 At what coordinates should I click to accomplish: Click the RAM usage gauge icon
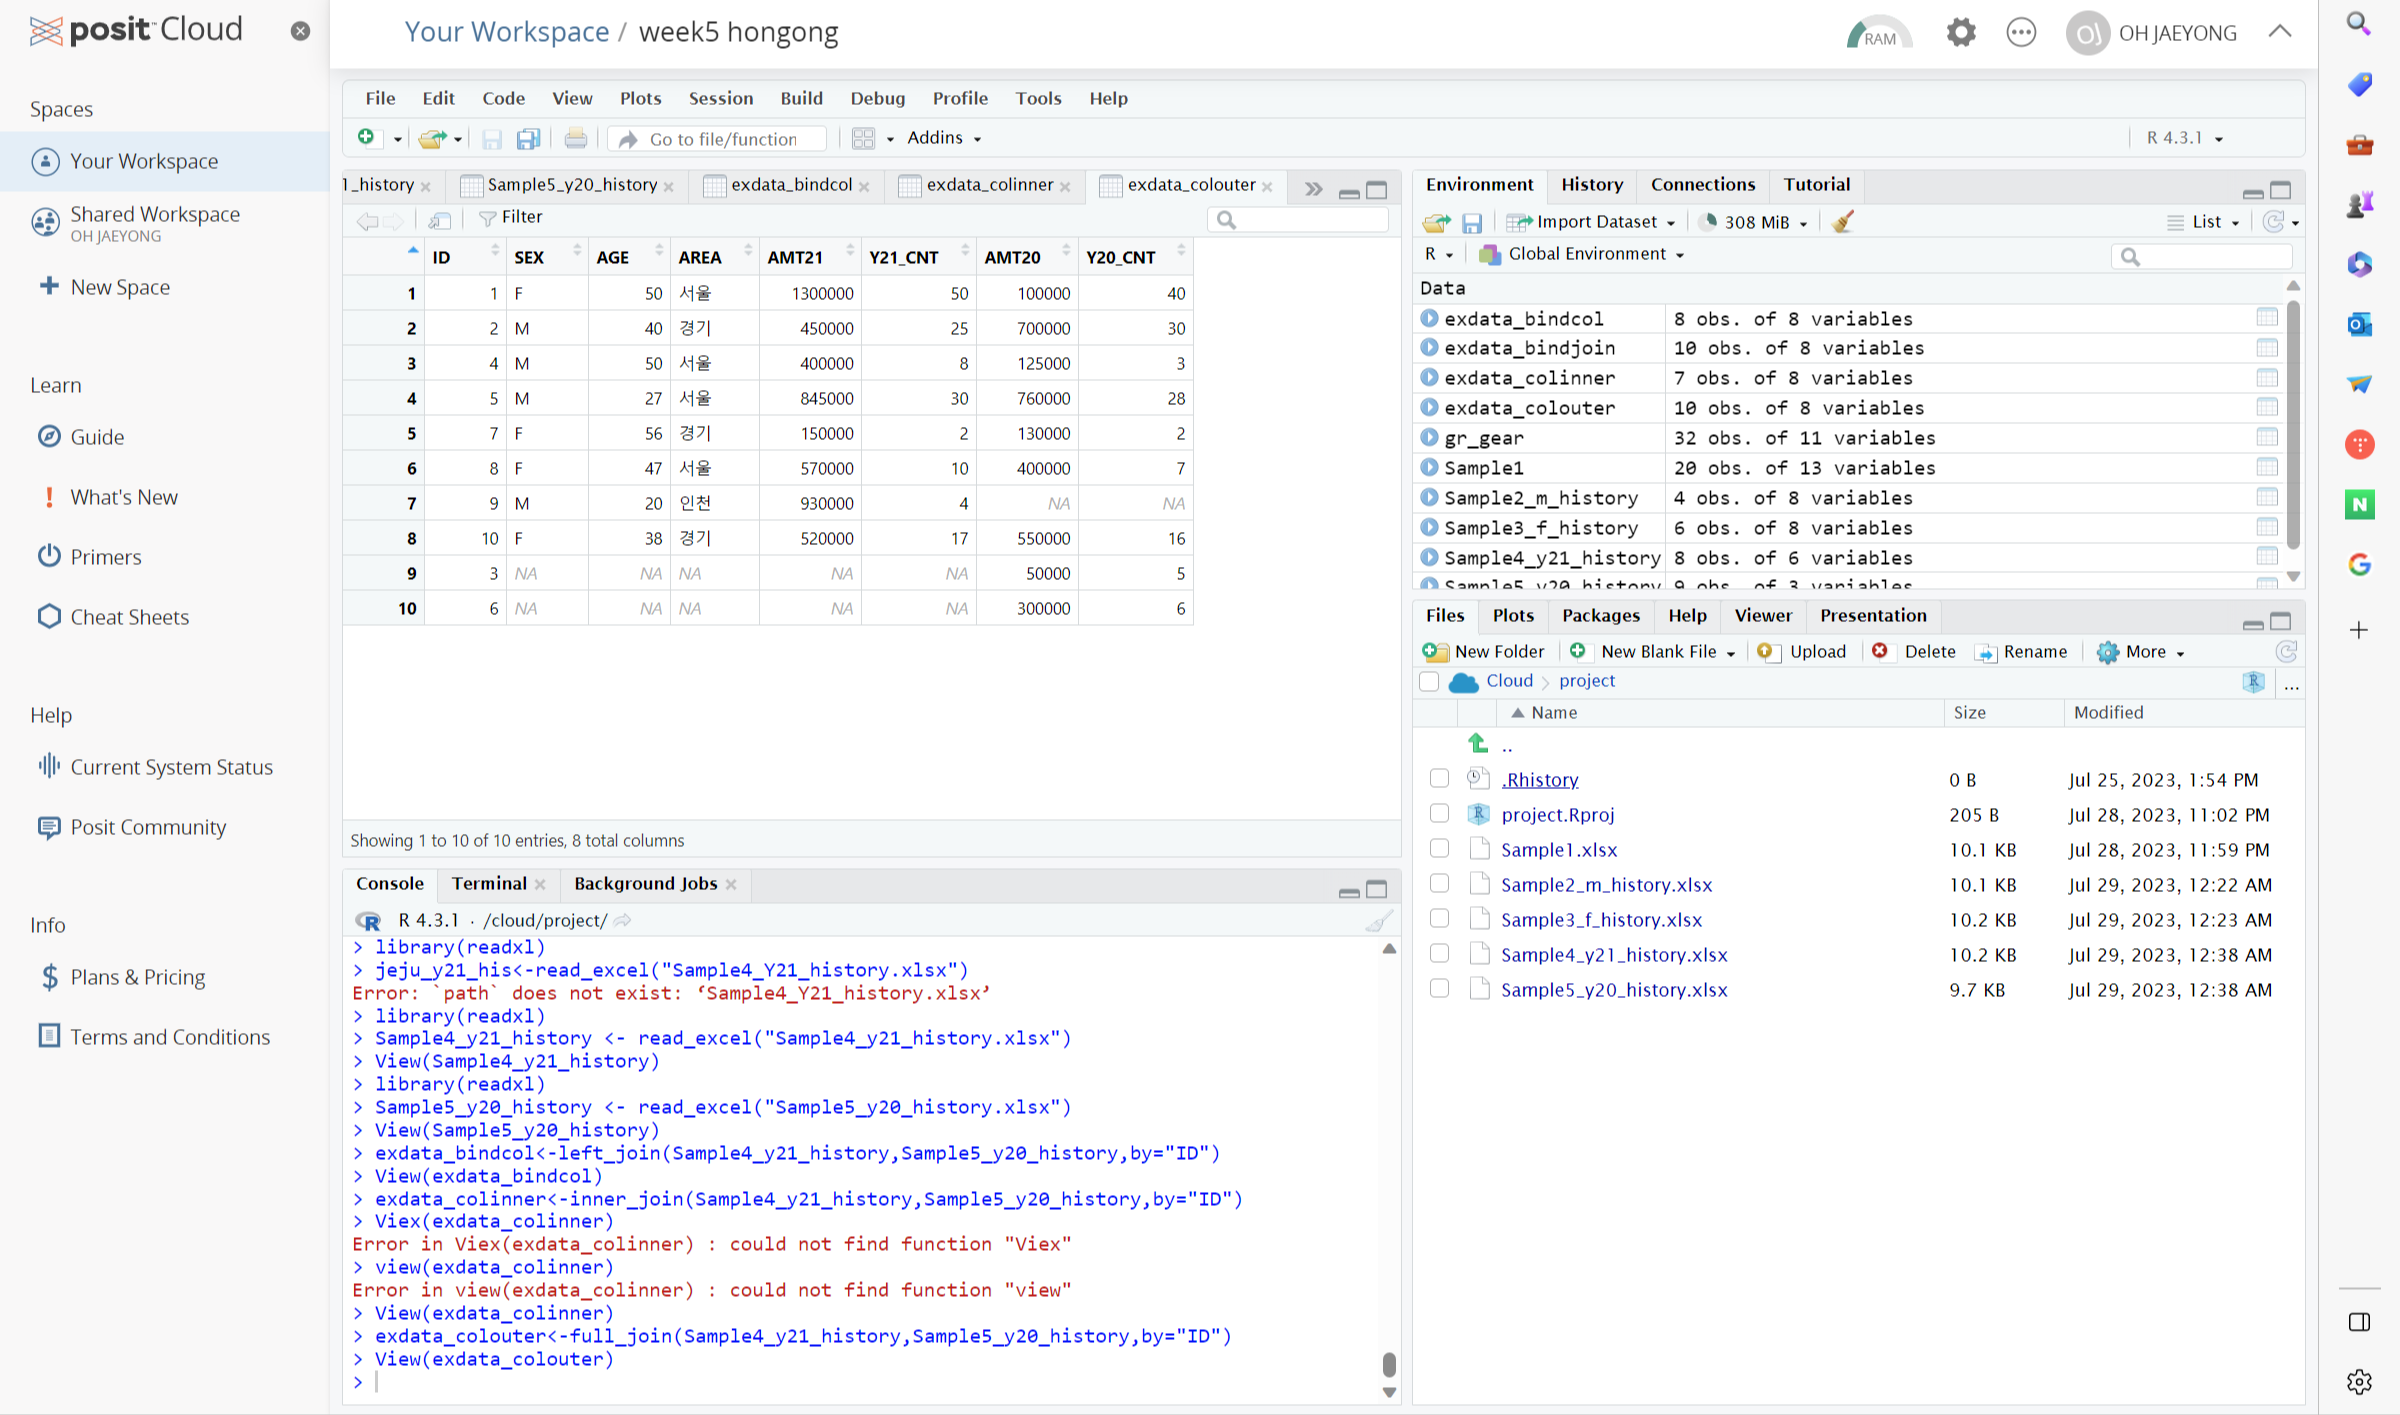(x=1878, y=33)
